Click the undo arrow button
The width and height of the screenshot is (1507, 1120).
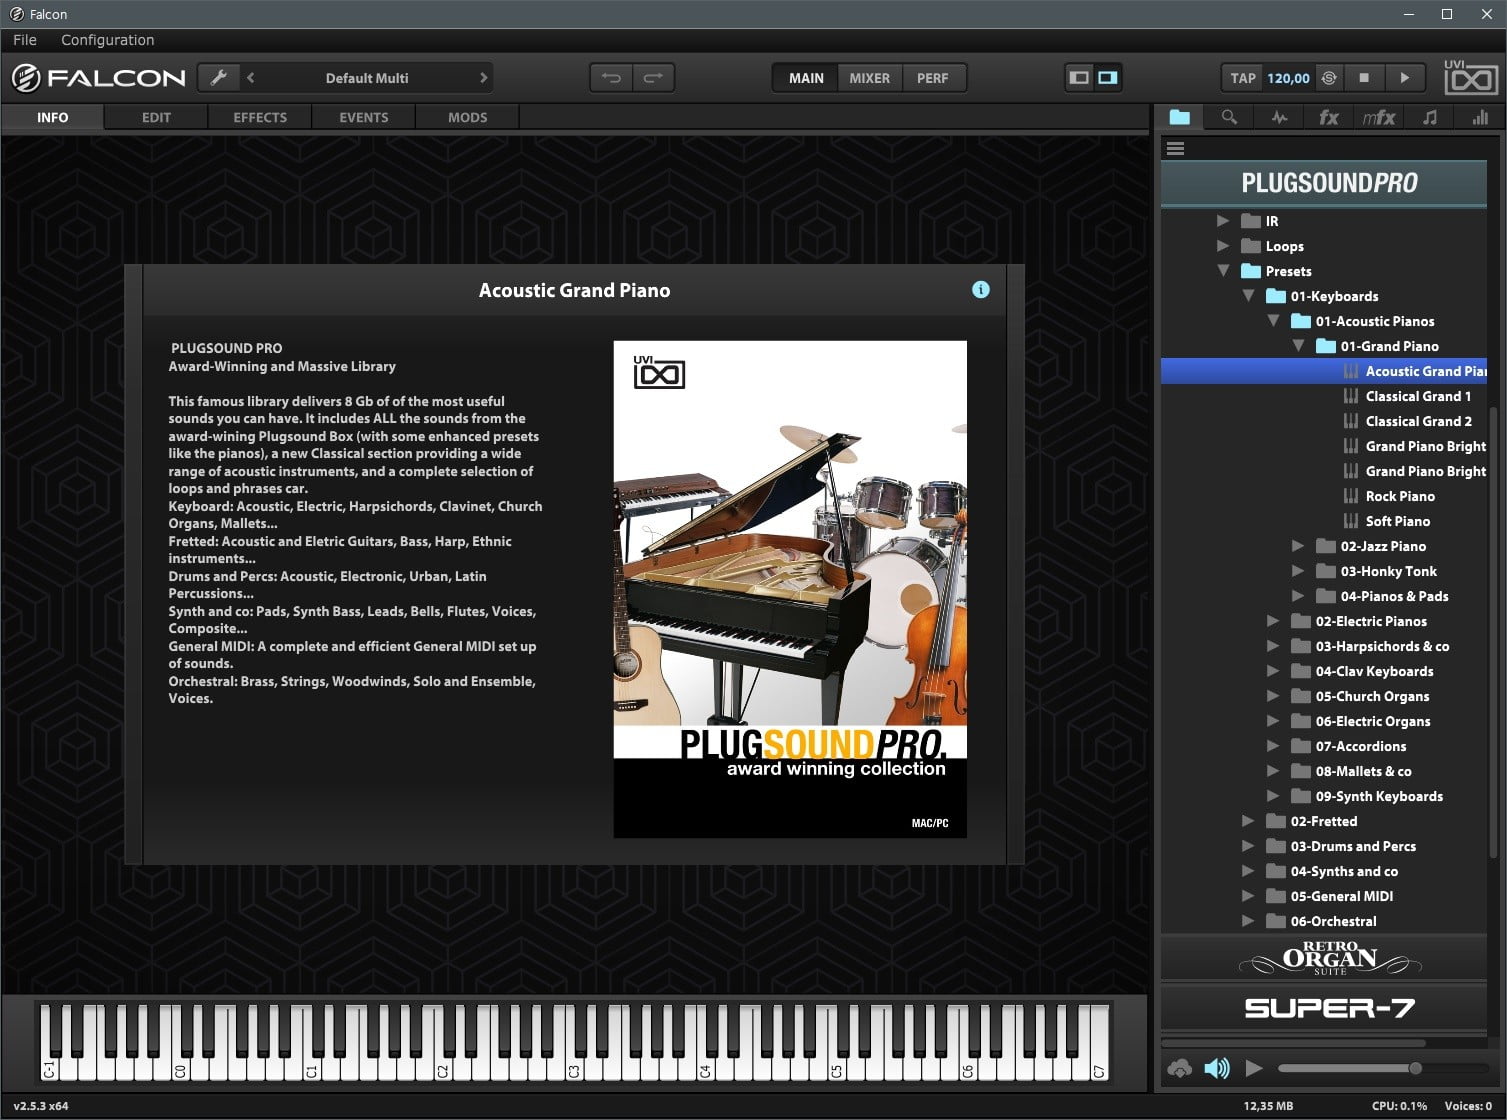tap(611, 78)
